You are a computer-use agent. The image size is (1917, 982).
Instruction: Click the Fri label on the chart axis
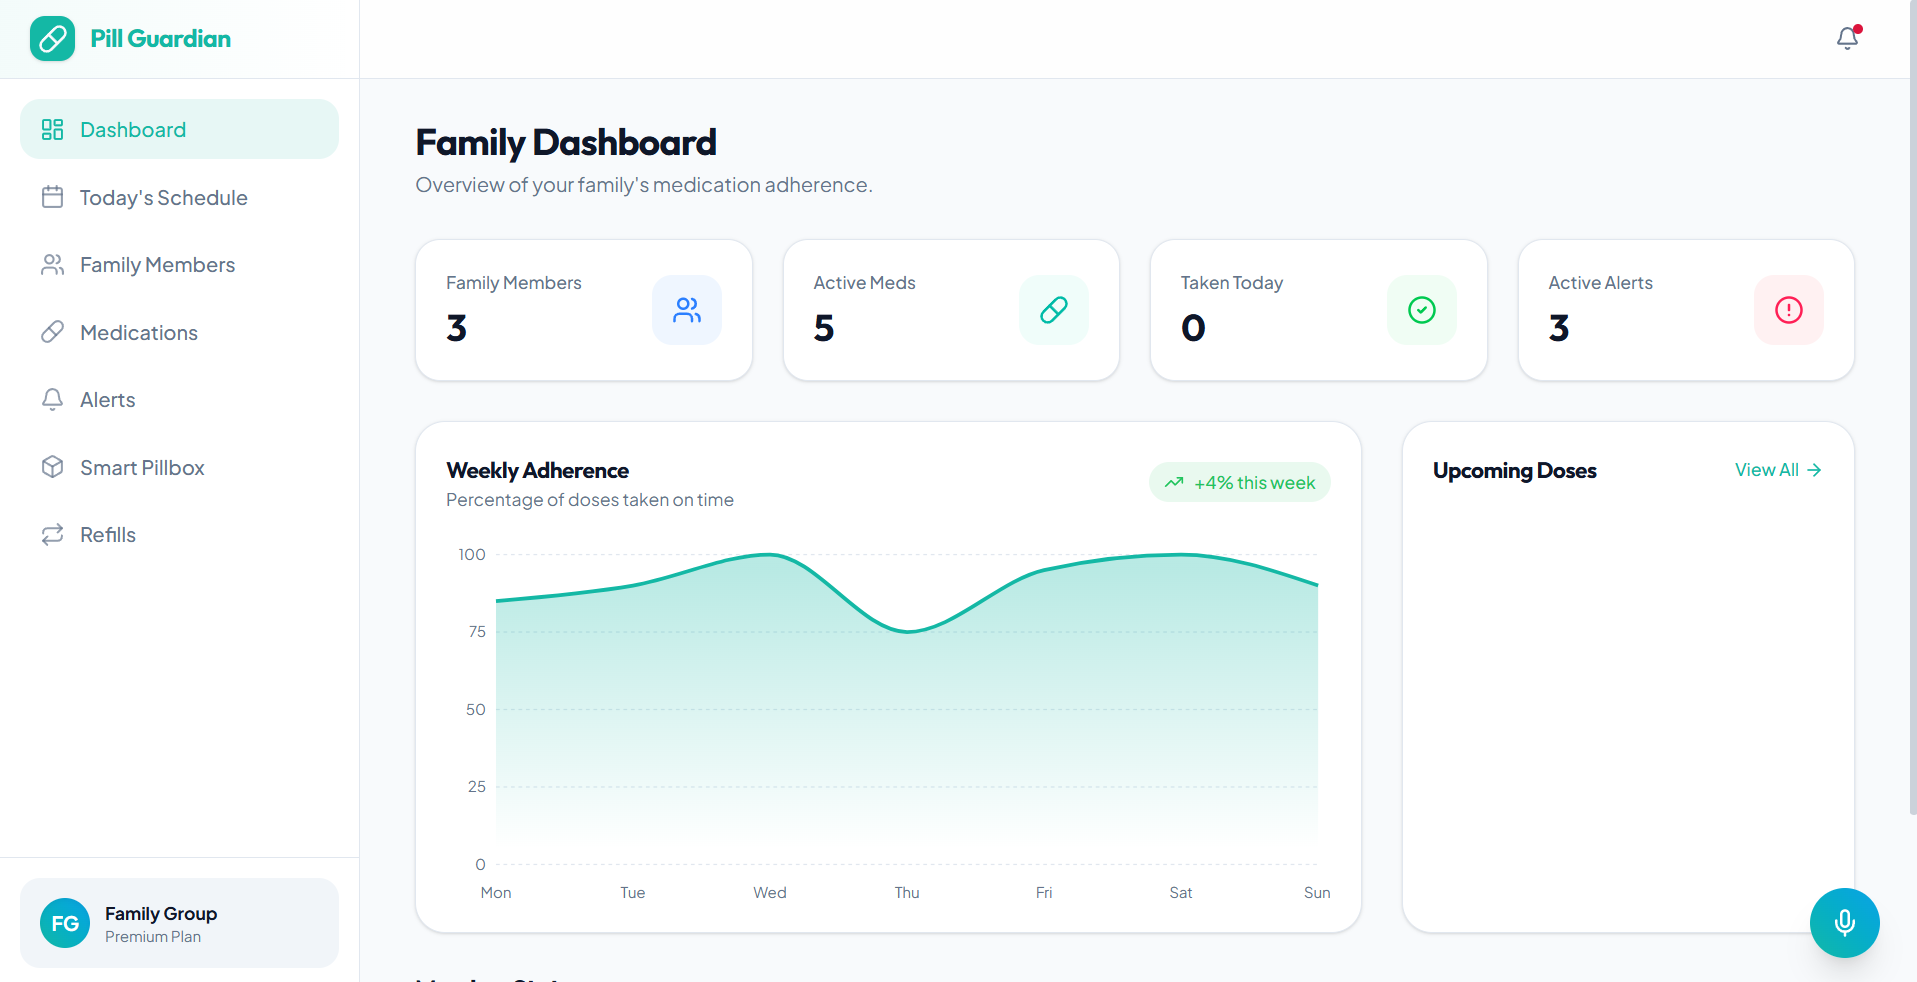pos(1044,893)
